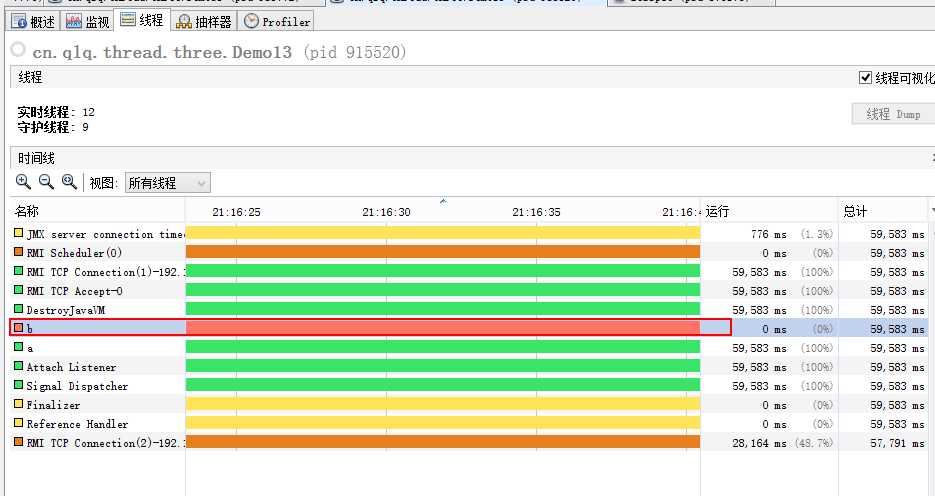
Task: Click the green icon beside Attach Listener
Action: click(x=18, y=365)
